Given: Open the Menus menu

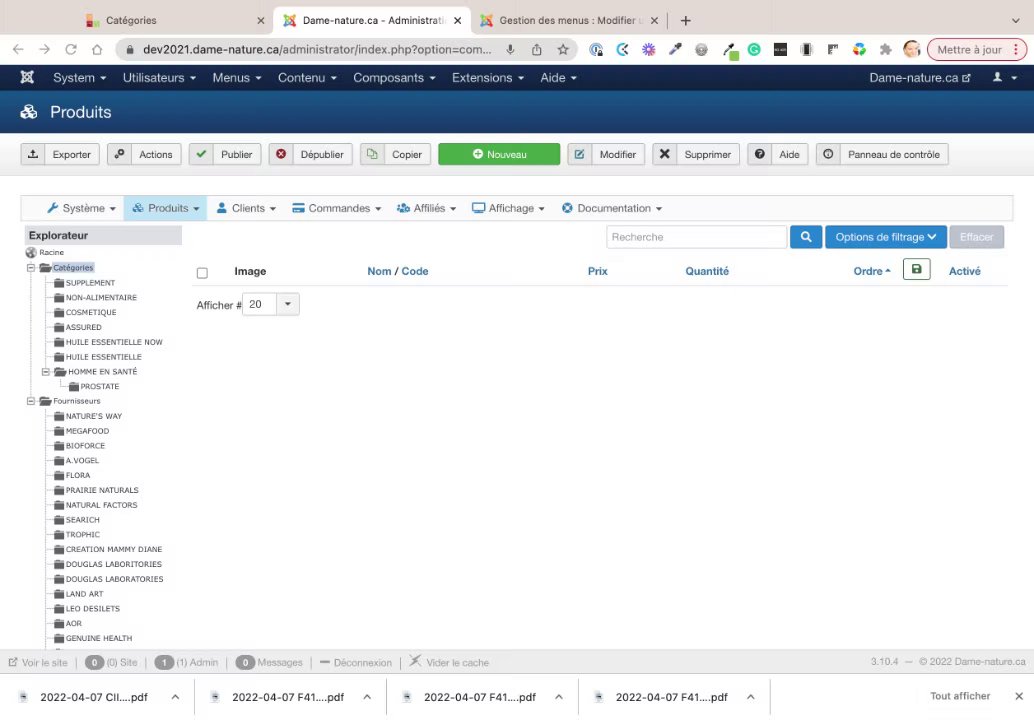Looking at the screenshot, I should [x=237, y=78].
